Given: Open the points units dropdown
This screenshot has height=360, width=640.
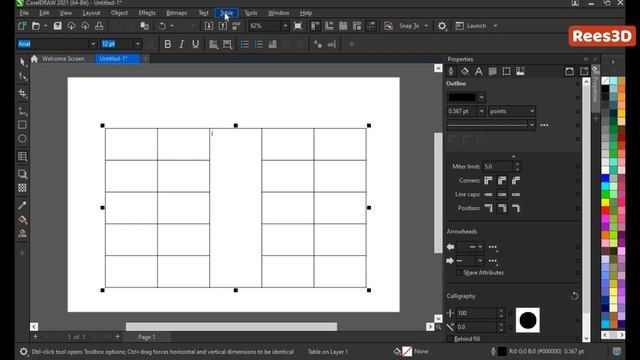Looking at the screenshot, I should coord(532,111).
